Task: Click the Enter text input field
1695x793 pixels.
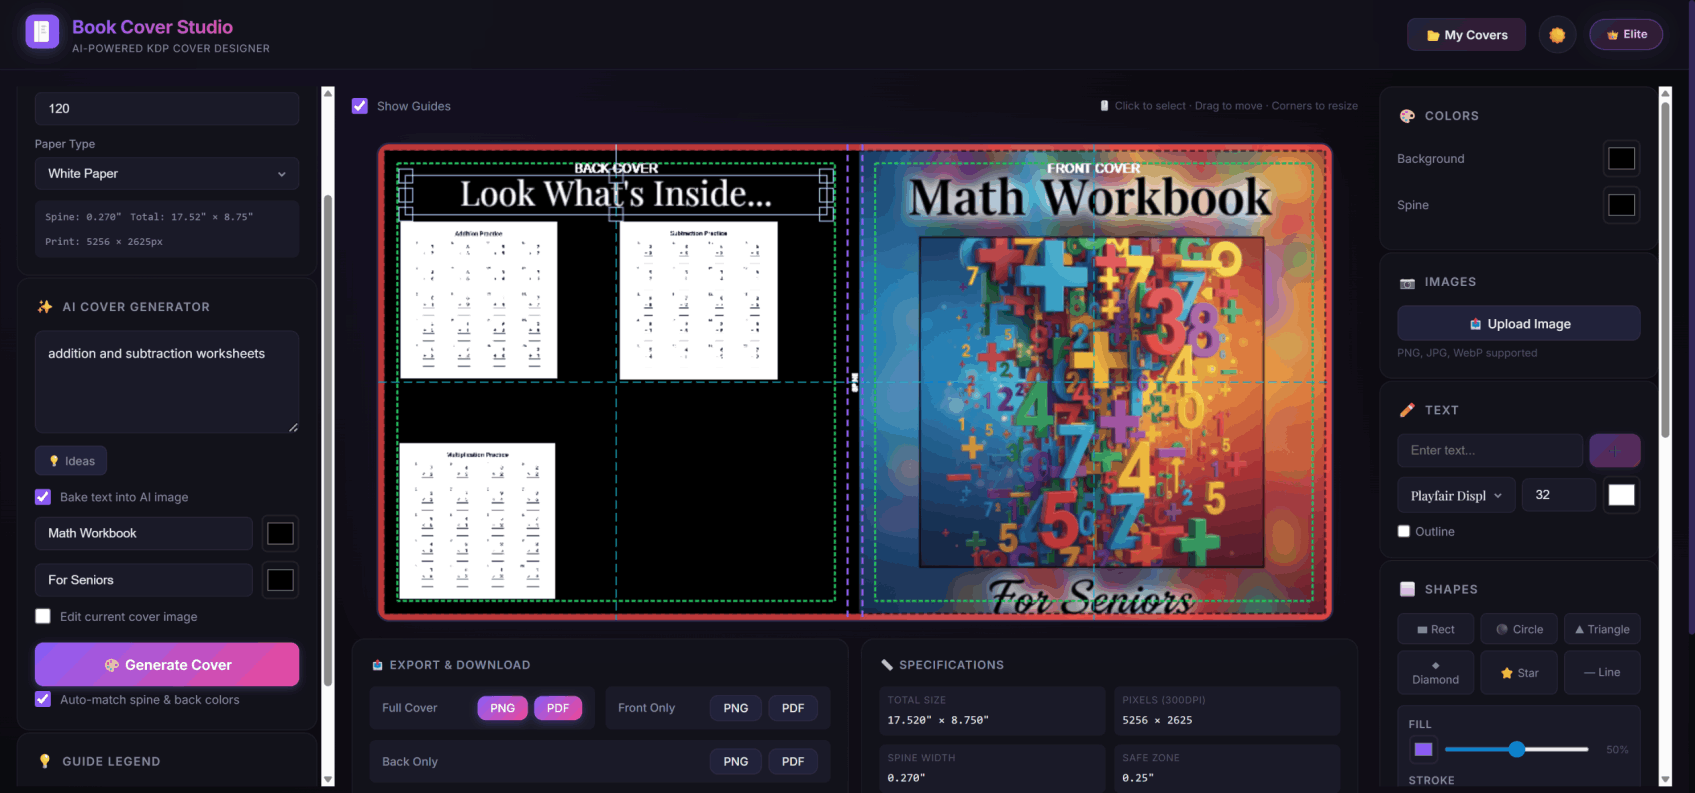Action: pyautogui.click(x=1489, y=451)
